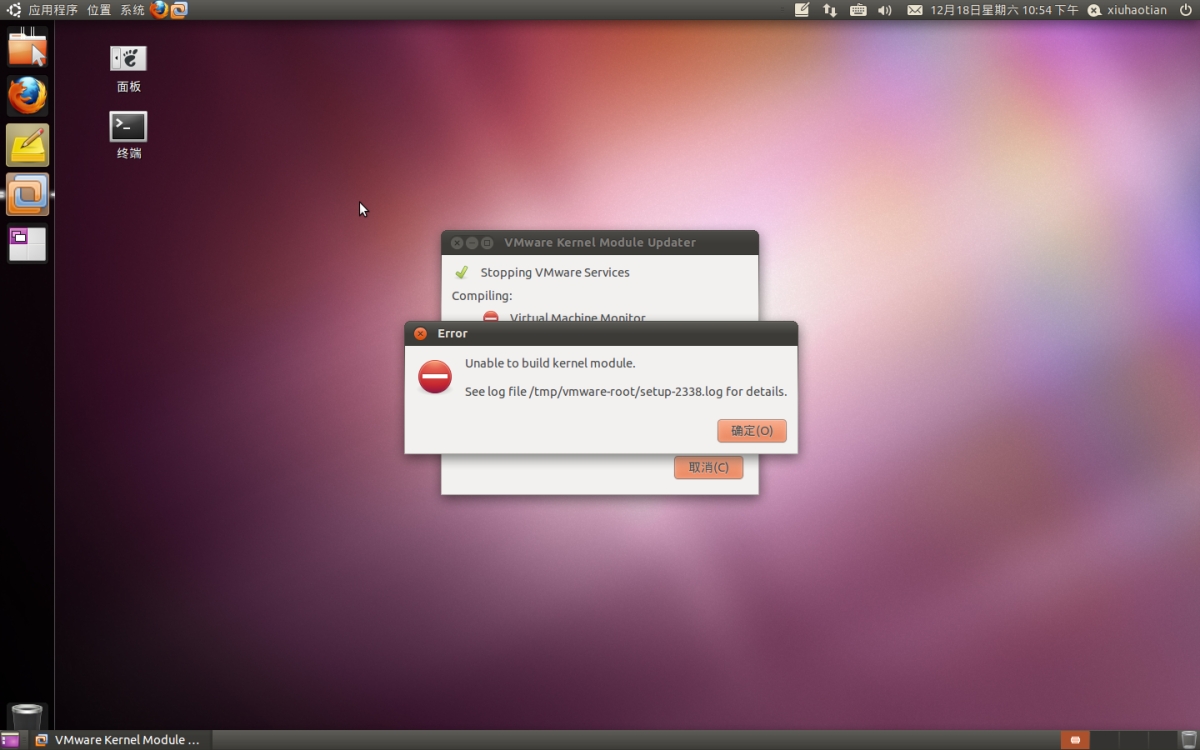Close the Error dialog
Viewport: 1200px width, 750px height.
pyautogui.click(x=420, y=334)
